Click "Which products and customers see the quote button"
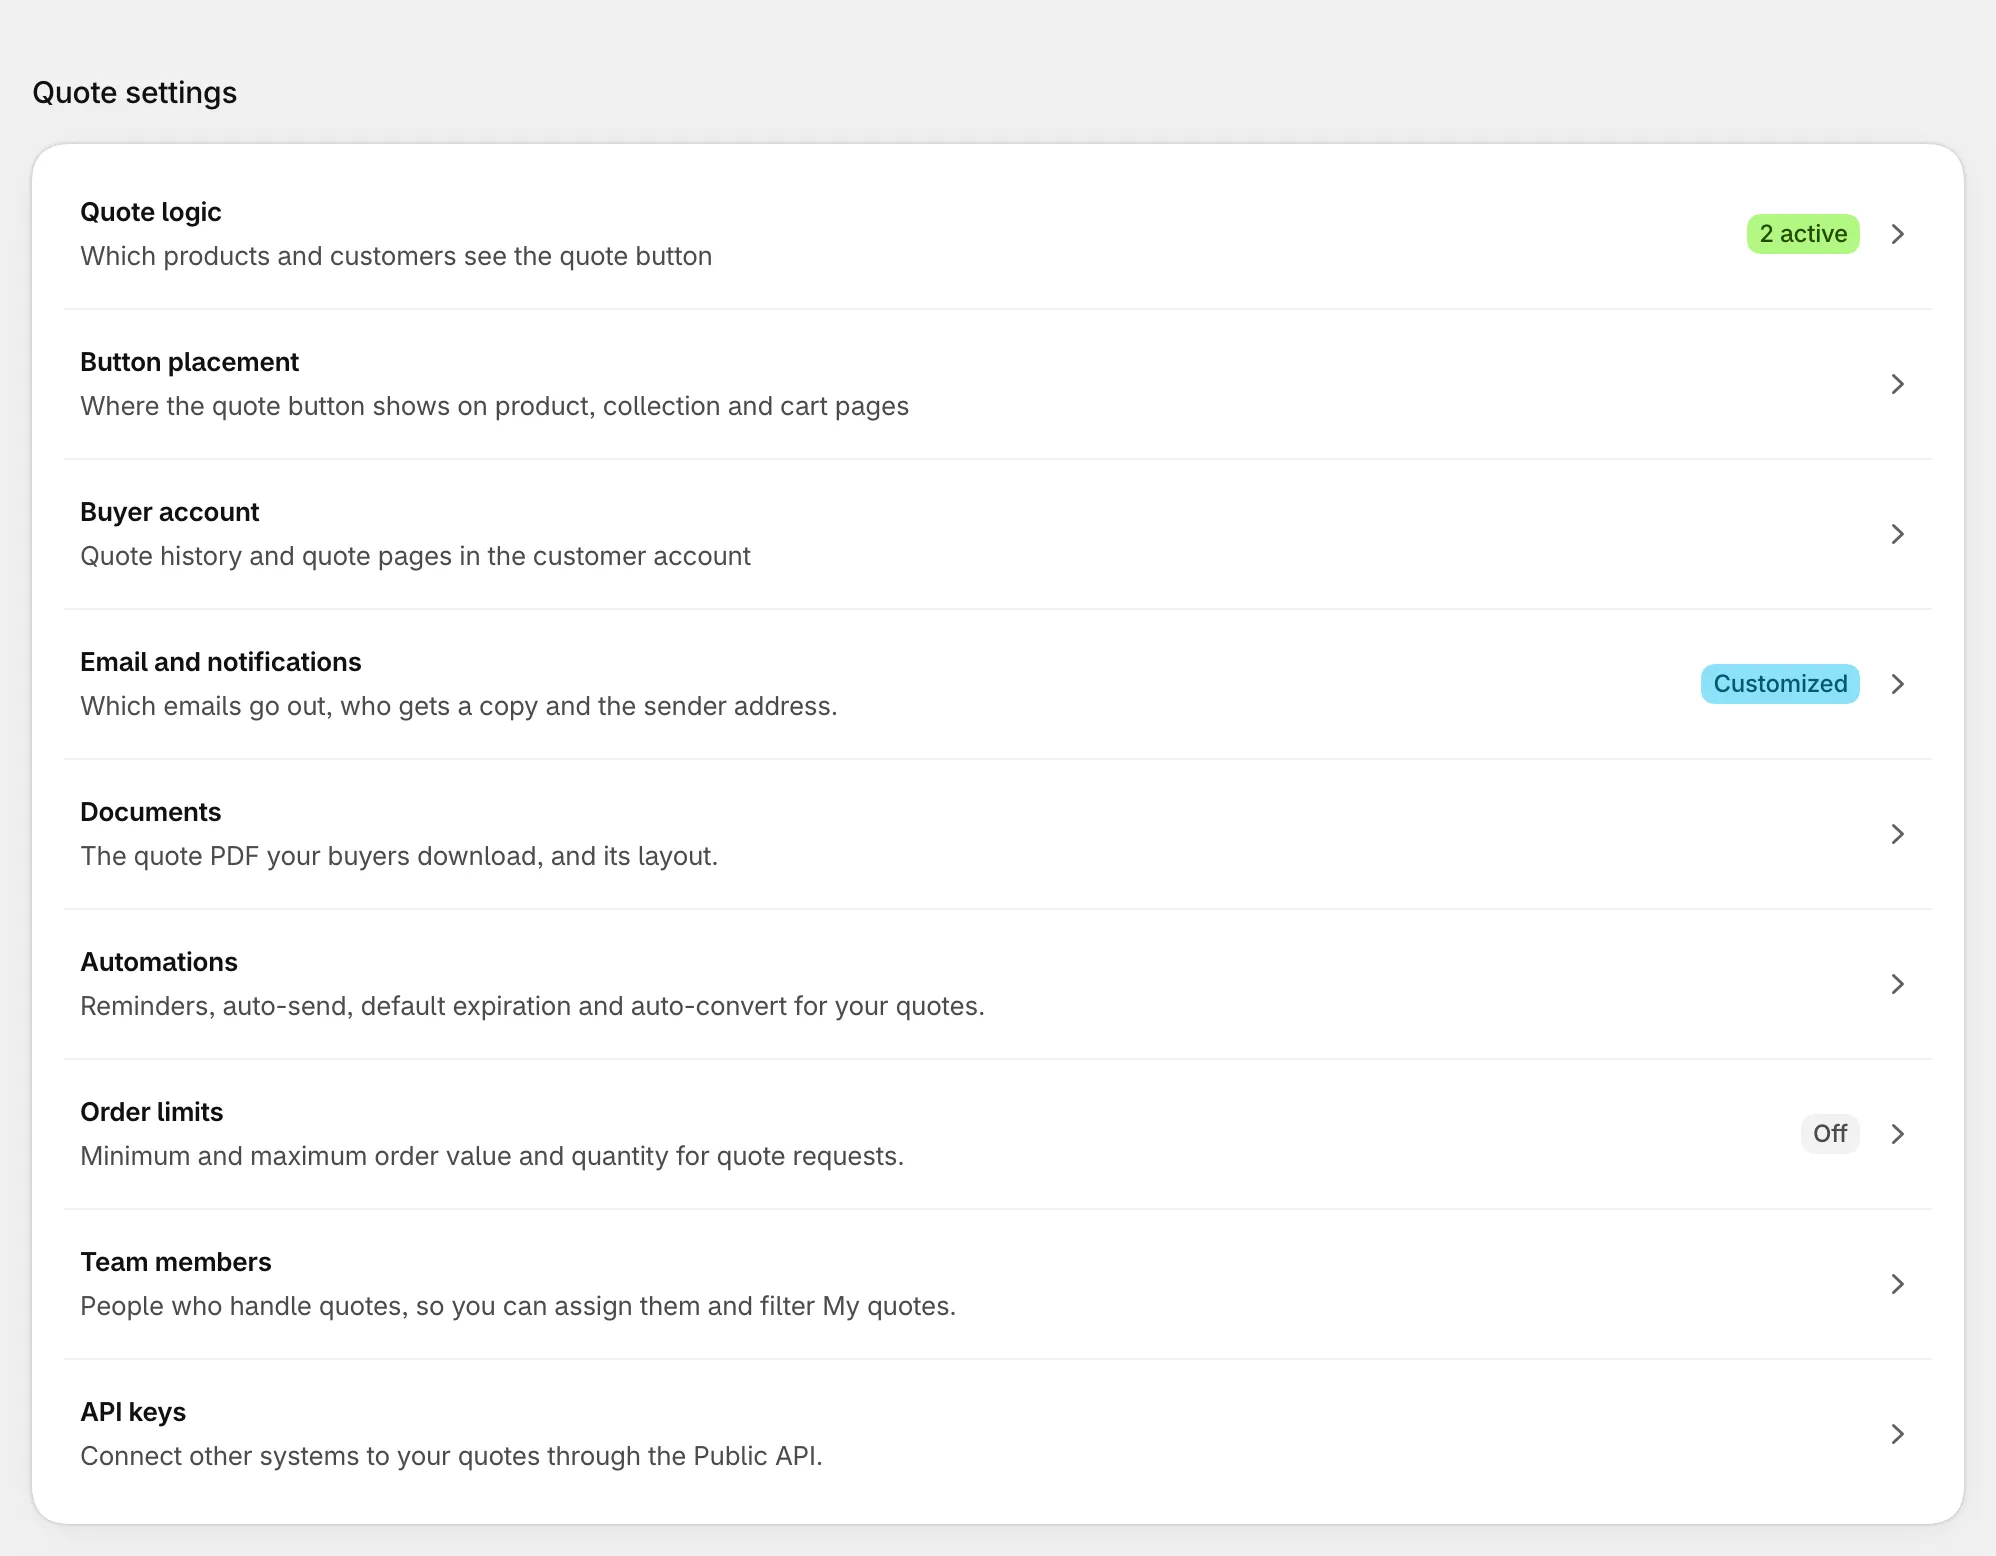1996x1556 pixels. point(396,256)
